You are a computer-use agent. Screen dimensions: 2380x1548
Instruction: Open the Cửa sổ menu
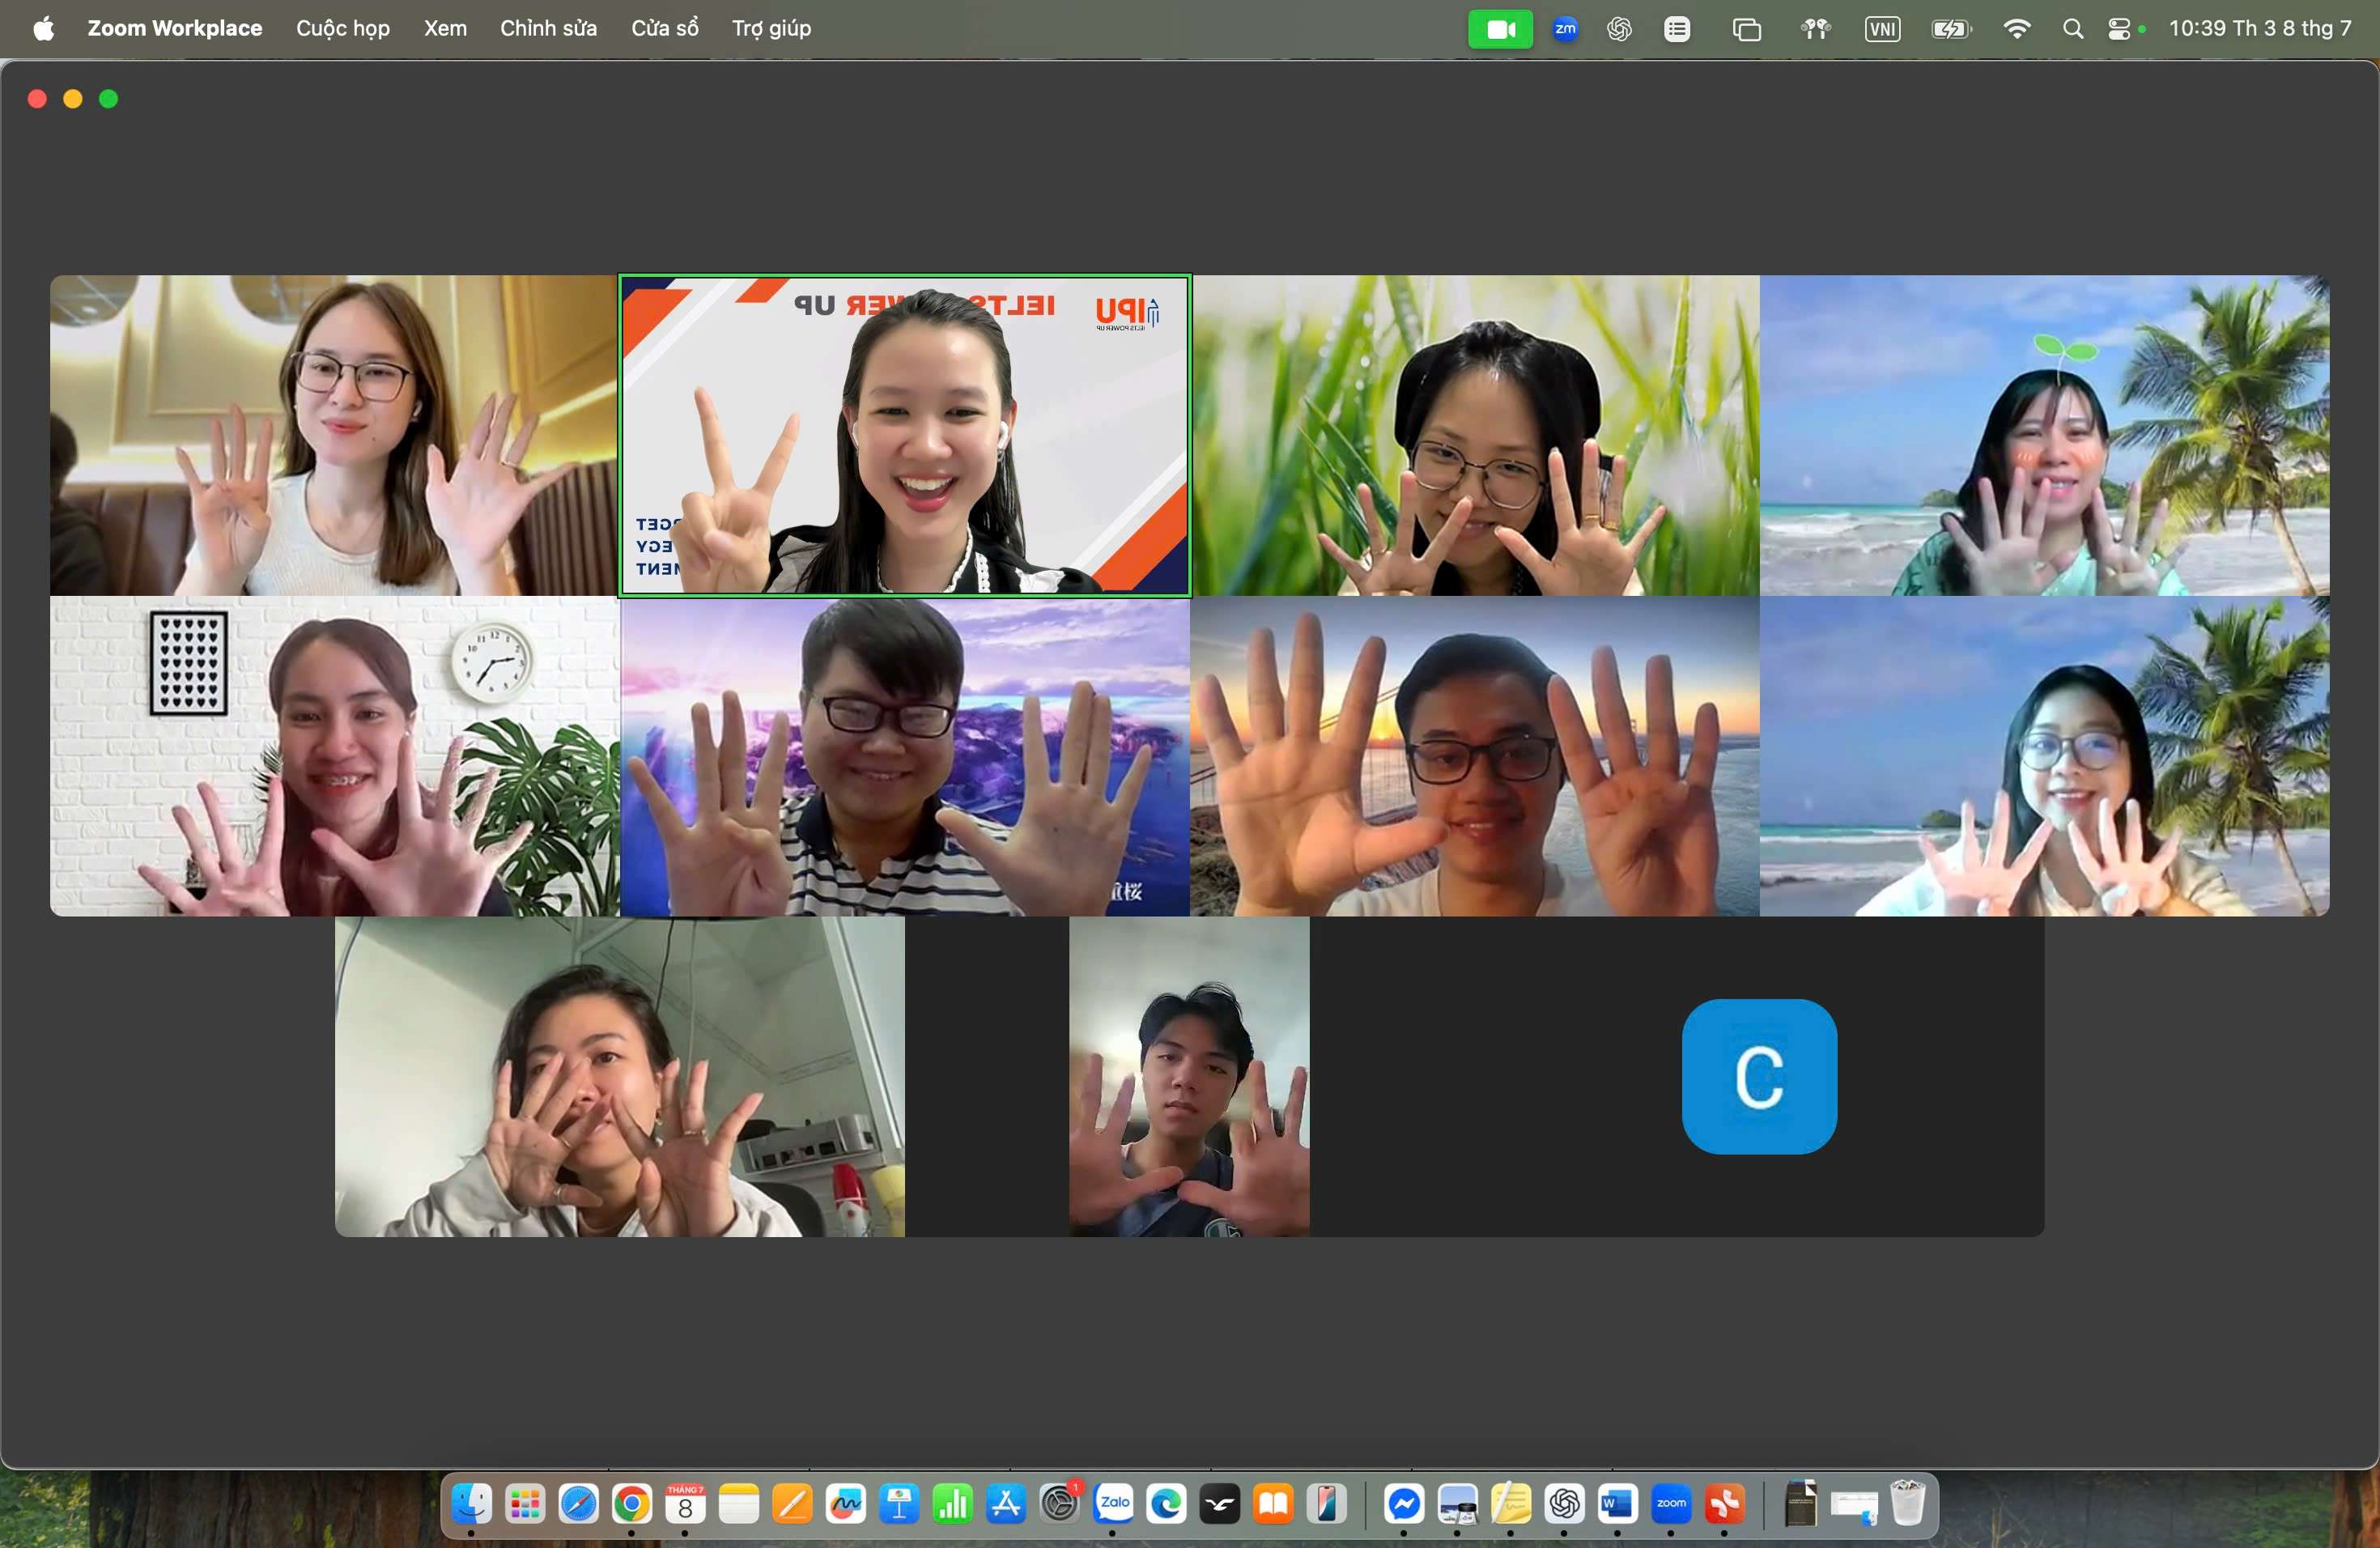664,28
